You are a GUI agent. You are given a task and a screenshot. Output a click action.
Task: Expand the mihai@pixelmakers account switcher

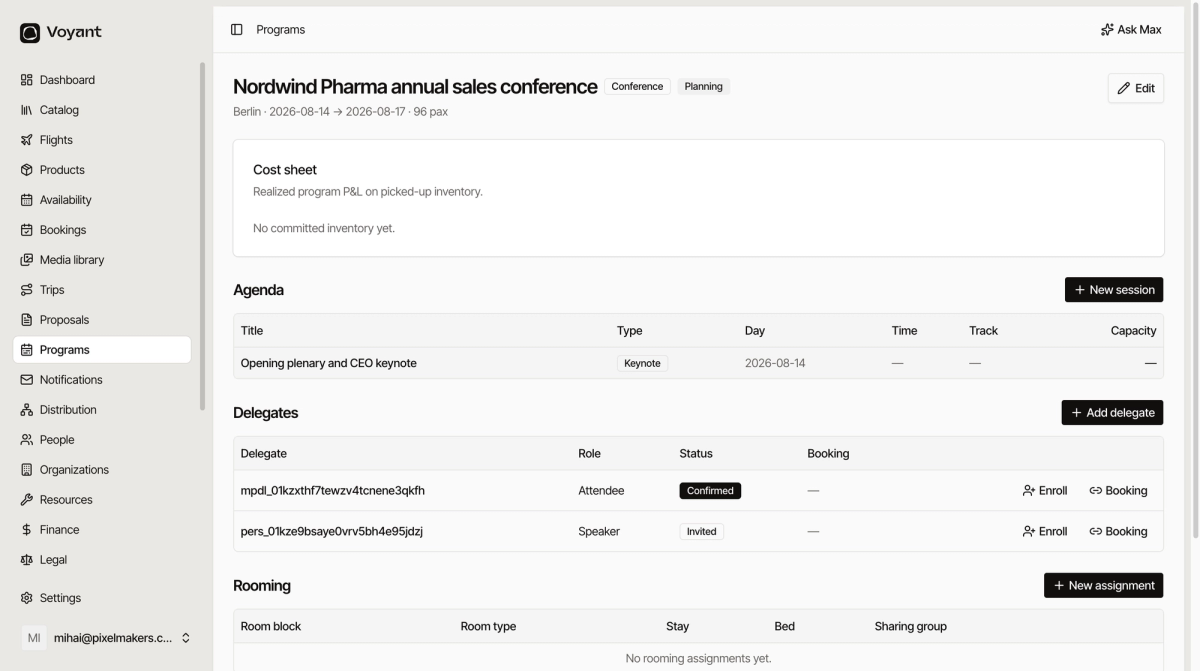click(106, 638)
